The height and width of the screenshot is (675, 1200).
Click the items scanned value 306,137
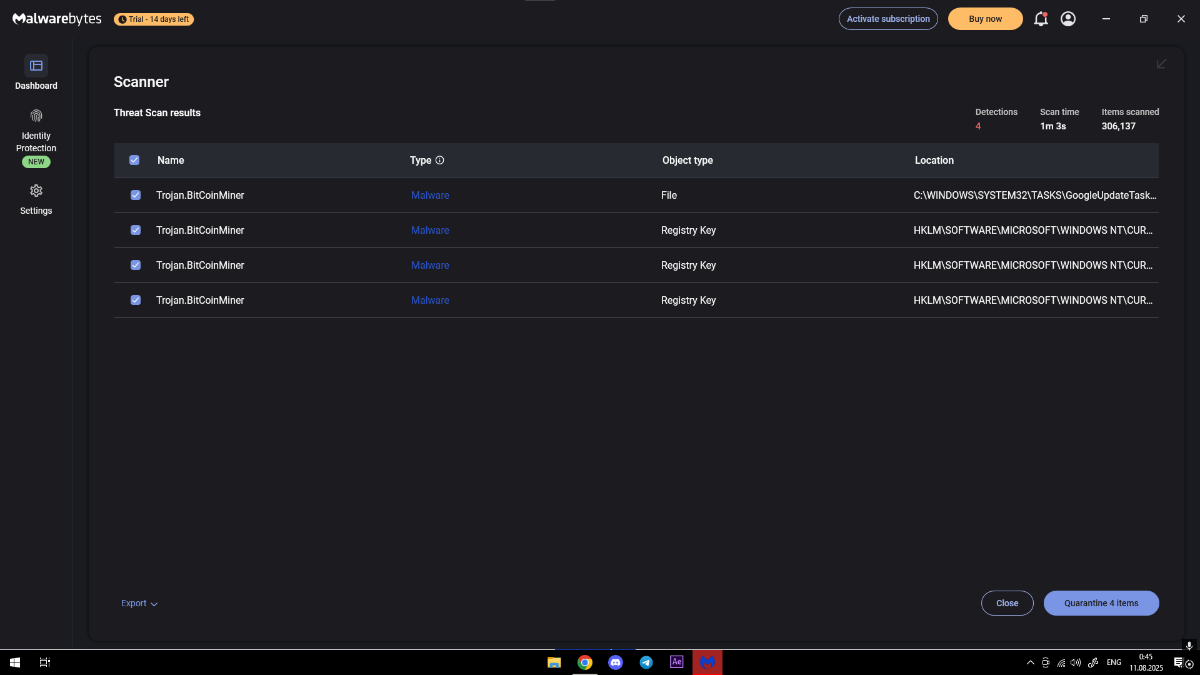click(x=1119, y=126)
